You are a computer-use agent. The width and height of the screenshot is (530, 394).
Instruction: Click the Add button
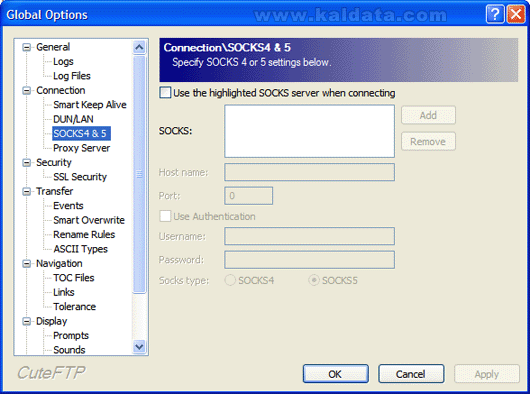428,115
